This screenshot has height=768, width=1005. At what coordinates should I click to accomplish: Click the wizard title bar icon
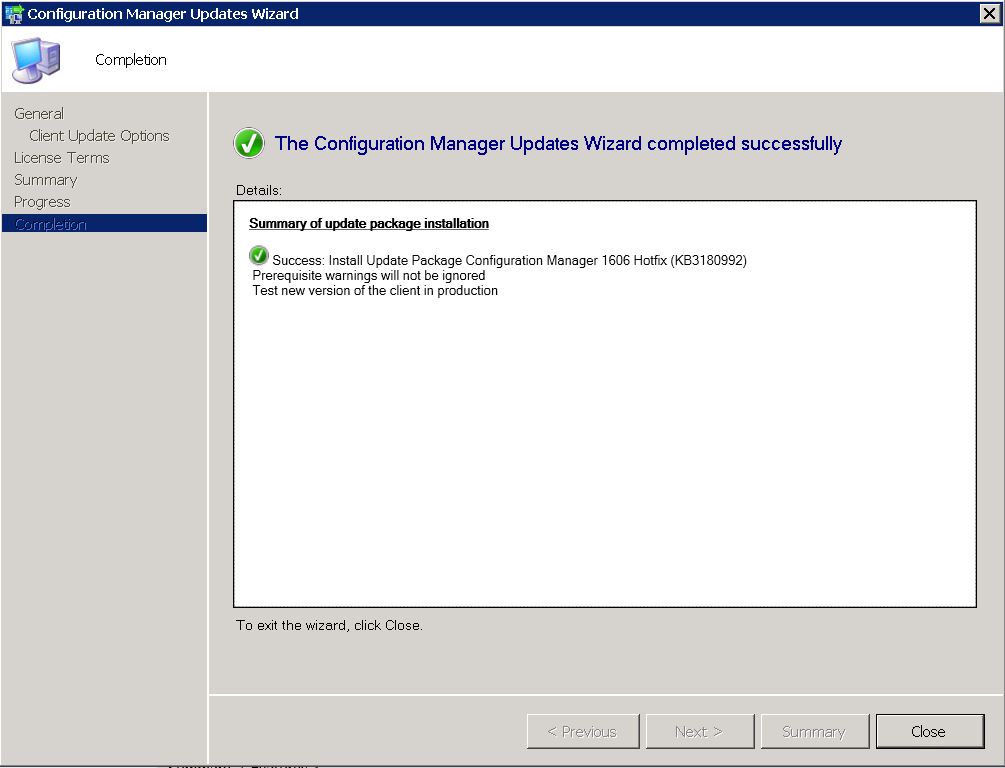[x=14, y=13]
